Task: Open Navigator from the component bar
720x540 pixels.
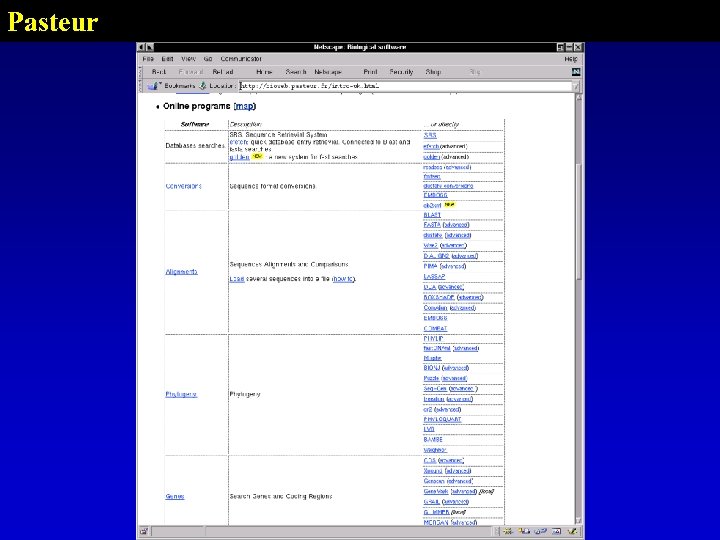Action: (x=508, y=531)
